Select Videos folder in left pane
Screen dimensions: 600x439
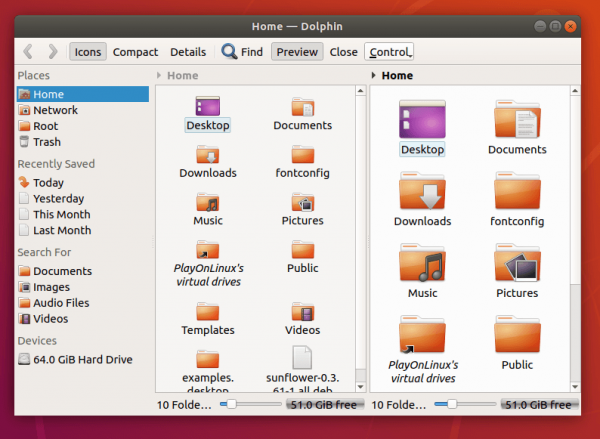pos(303,319)
